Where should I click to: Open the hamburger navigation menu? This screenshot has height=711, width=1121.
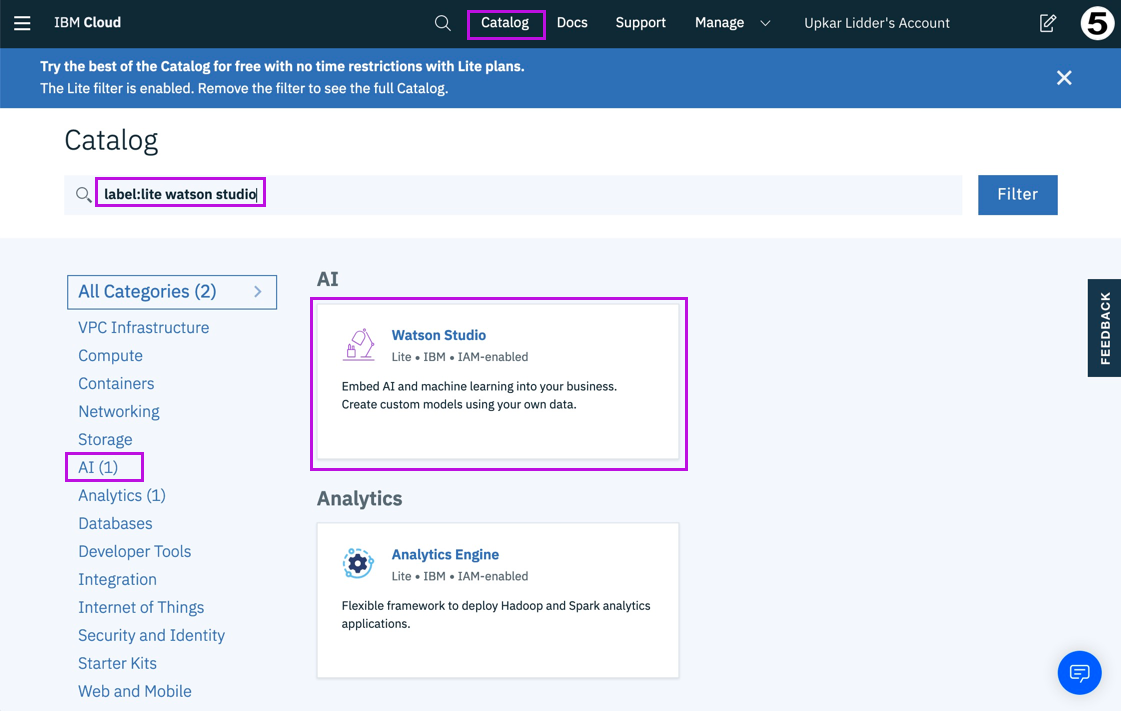click(x=22, y=23)
